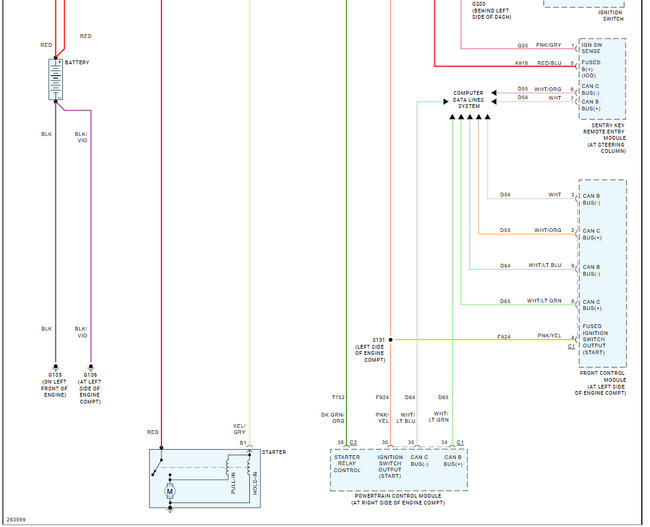Select the YEL/GRY wire label near starter
This screenshot has height=527, width=650.
click(239, 429)
